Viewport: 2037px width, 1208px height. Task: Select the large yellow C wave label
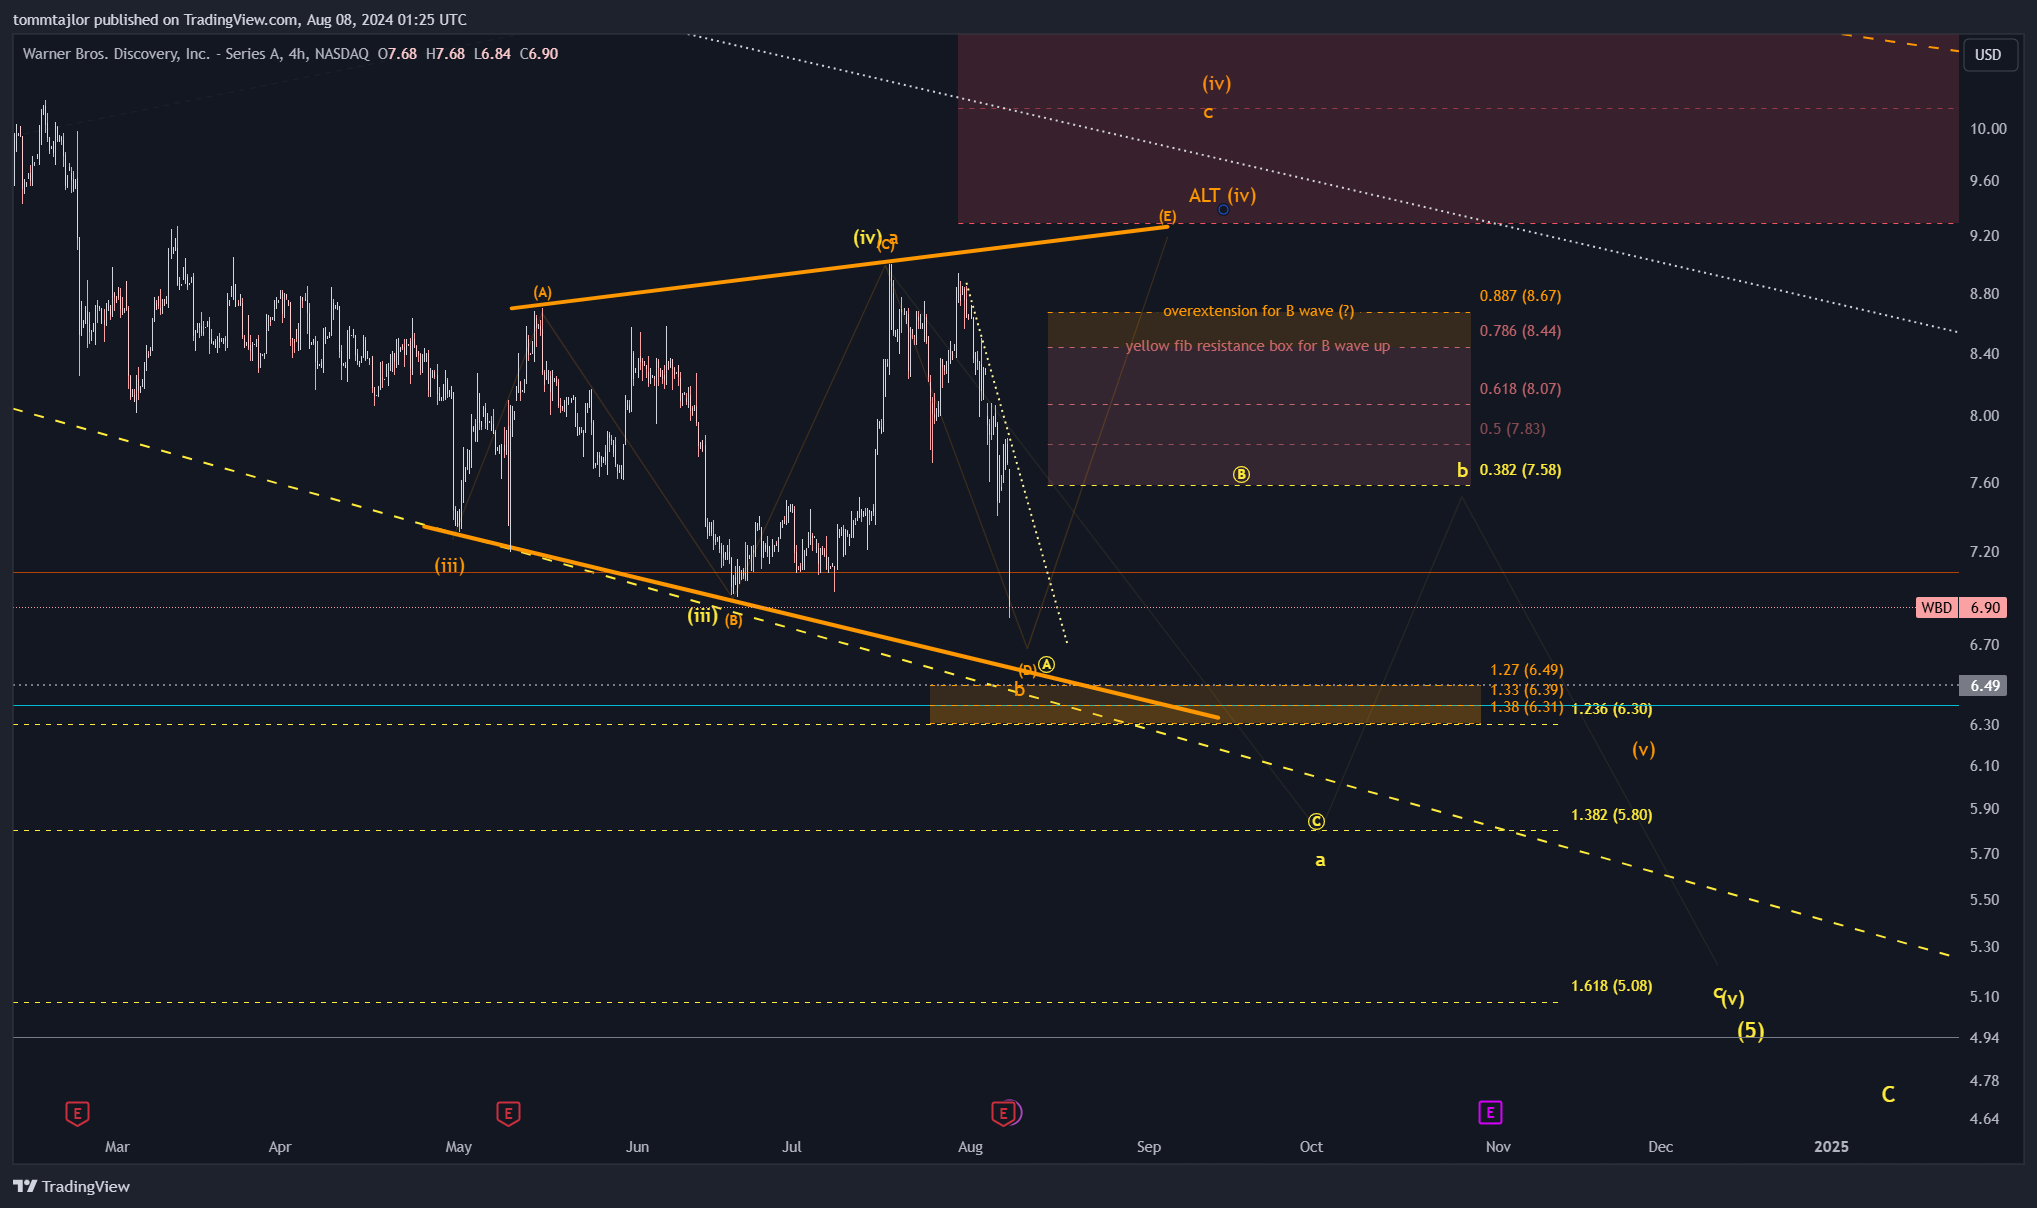(x=1888, y=1094)
